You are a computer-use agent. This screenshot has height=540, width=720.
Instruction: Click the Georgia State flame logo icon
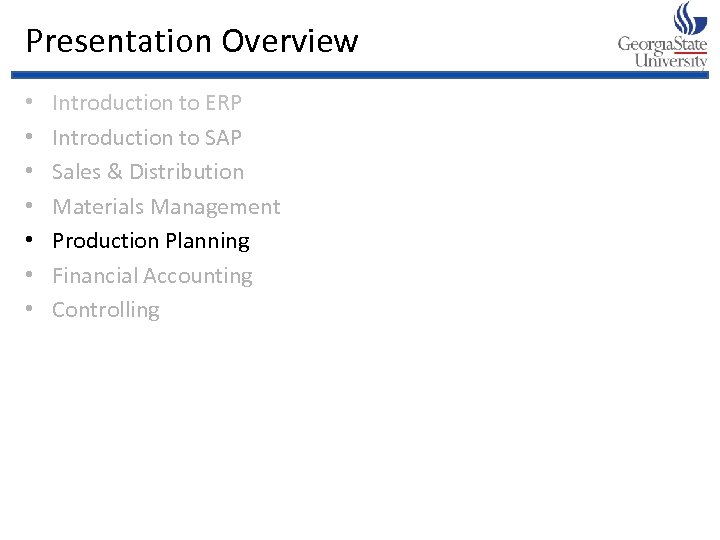(x=690, y=18)
